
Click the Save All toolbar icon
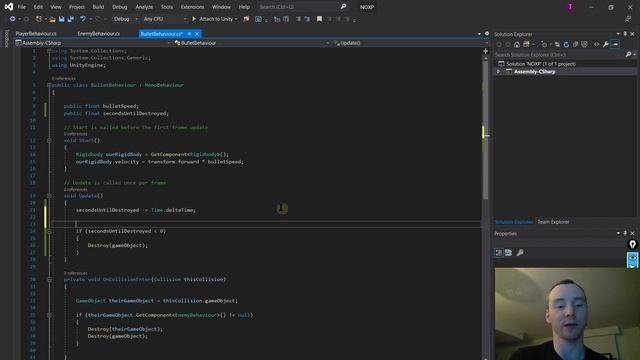click(x=71, y=19)
